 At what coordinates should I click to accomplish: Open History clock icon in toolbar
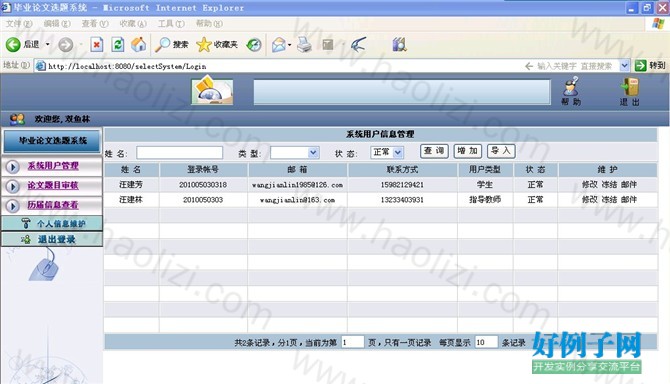click(x=254, y=44)
